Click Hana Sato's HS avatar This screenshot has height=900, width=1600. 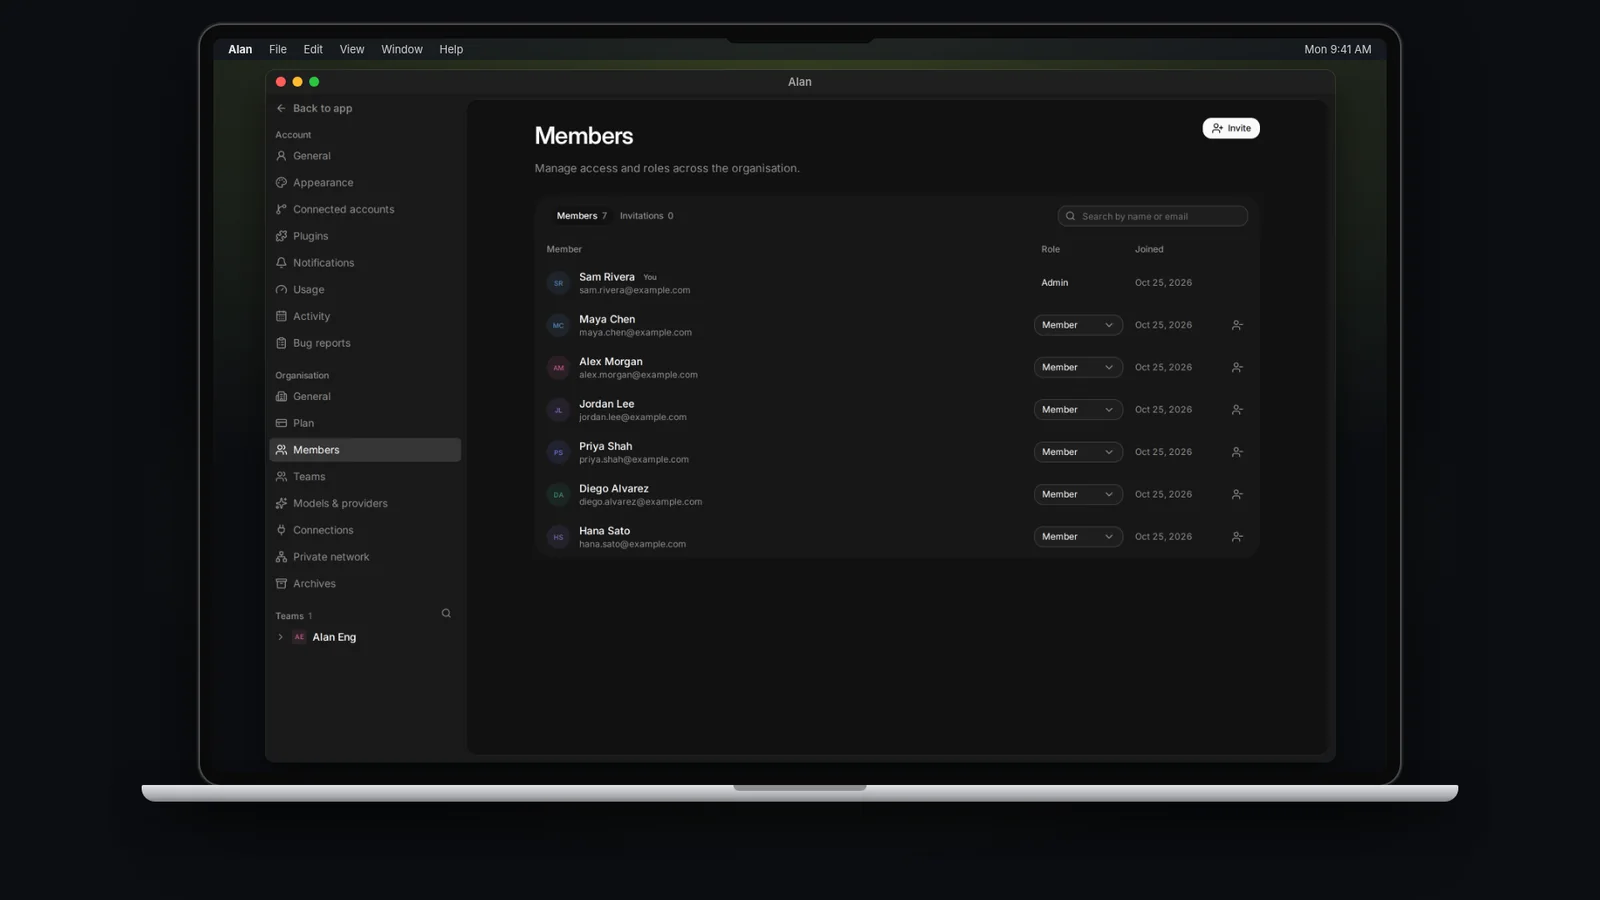558,537
